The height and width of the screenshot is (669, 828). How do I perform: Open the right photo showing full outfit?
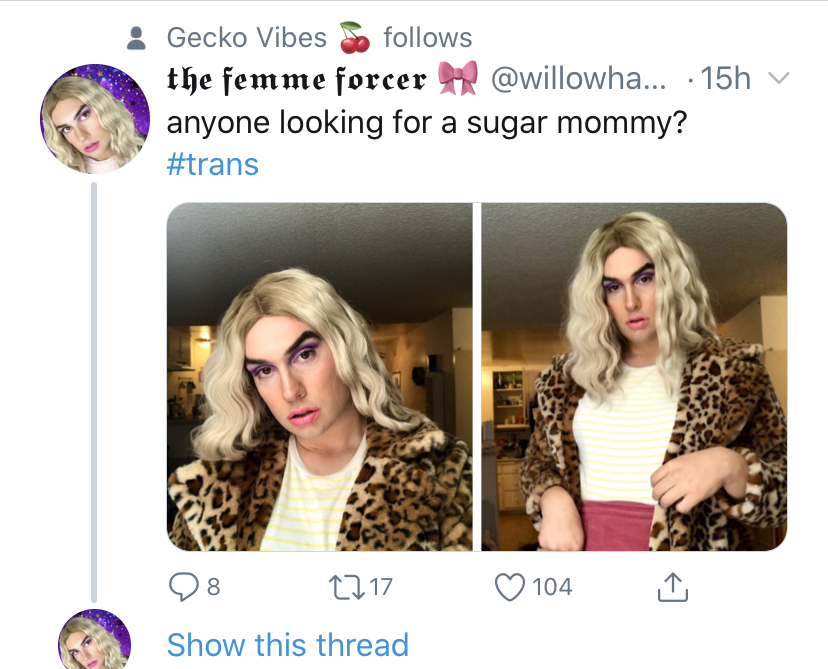634,377
